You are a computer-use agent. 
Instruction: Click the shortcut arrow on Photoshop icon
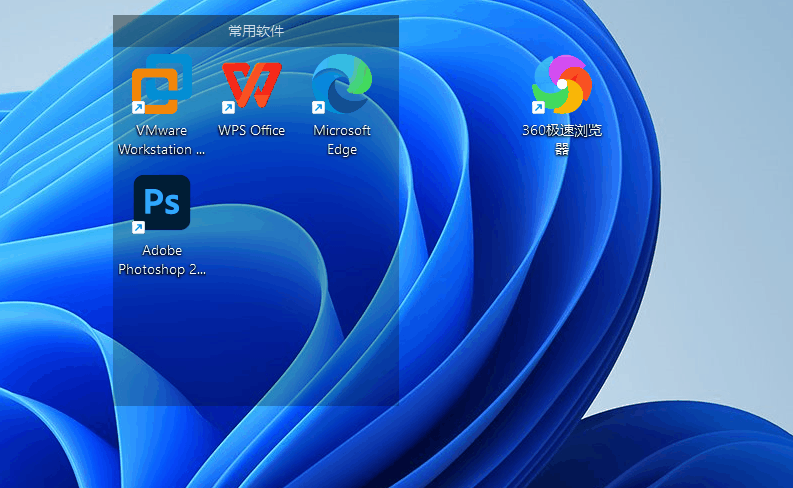point(138,228)
